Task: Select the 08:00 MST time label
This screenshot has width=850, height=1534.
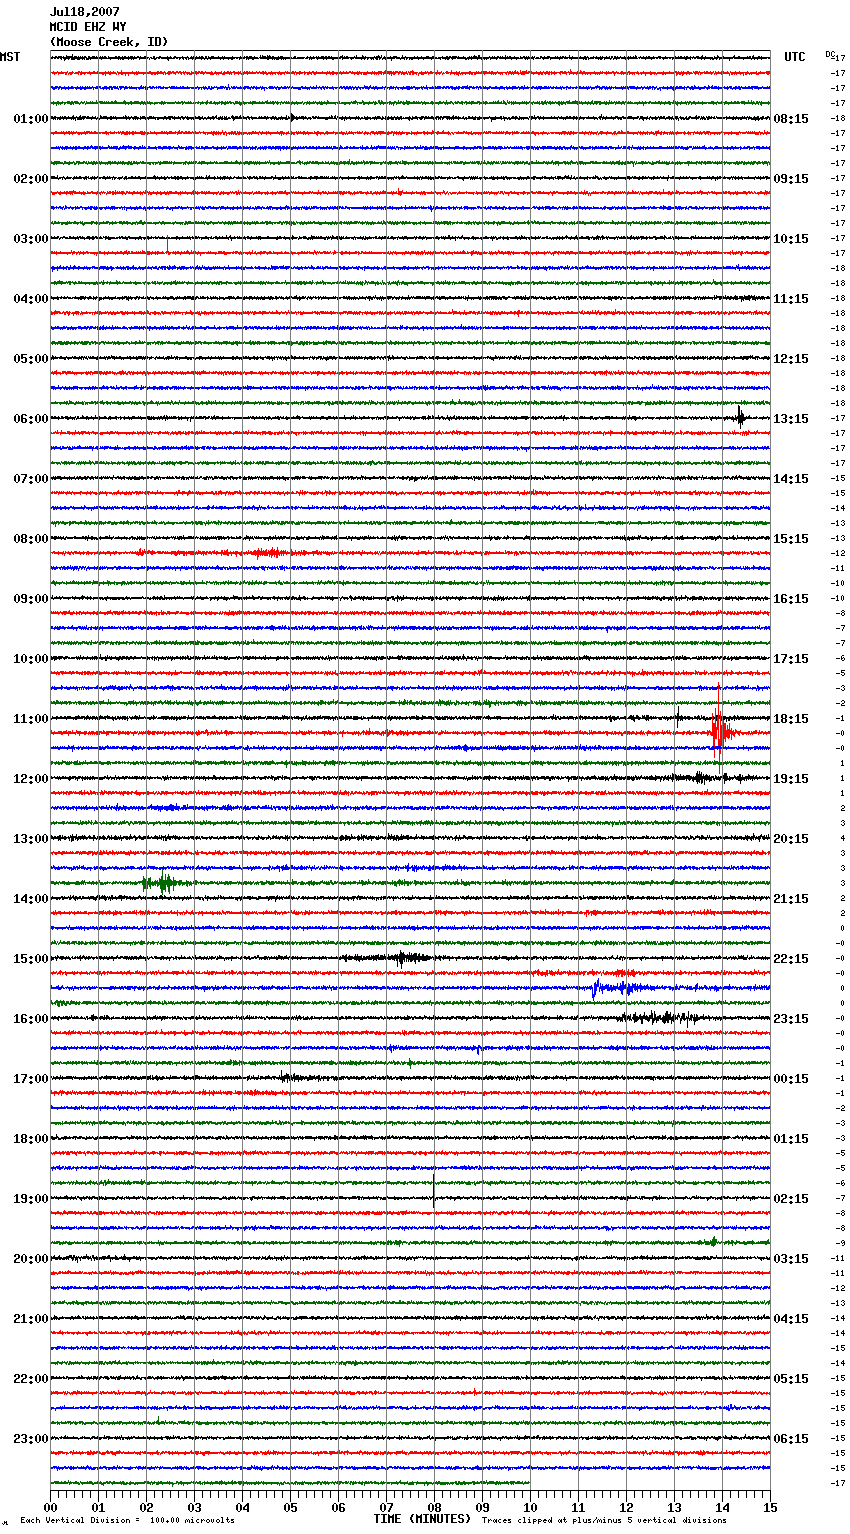Action: click(x=31, y=539)
